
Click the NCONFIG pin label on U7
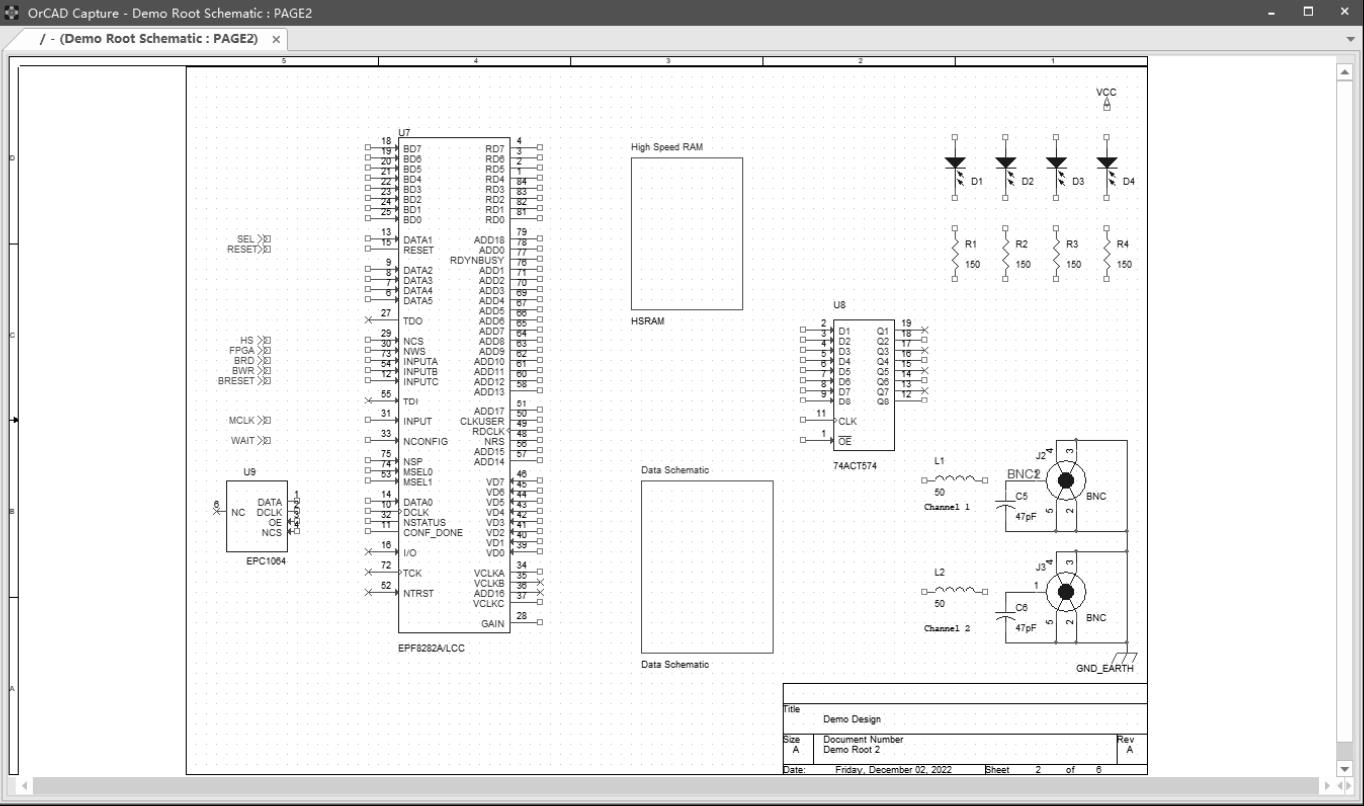coord(425,441)
